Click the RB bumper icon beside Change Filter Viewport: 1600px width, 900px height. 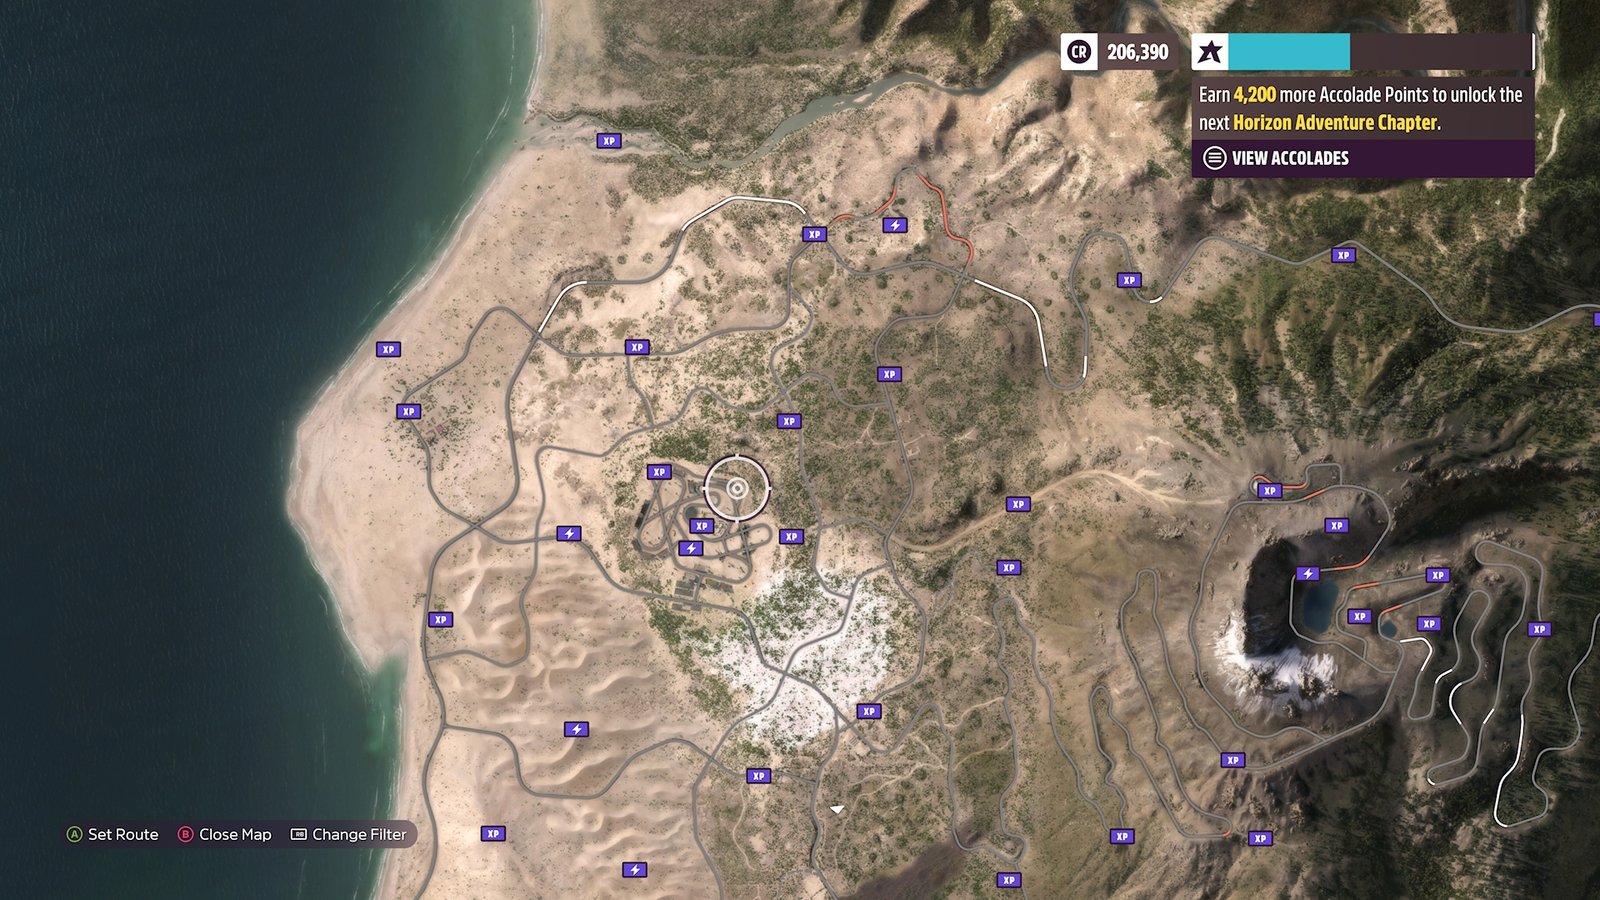point(298,835)
